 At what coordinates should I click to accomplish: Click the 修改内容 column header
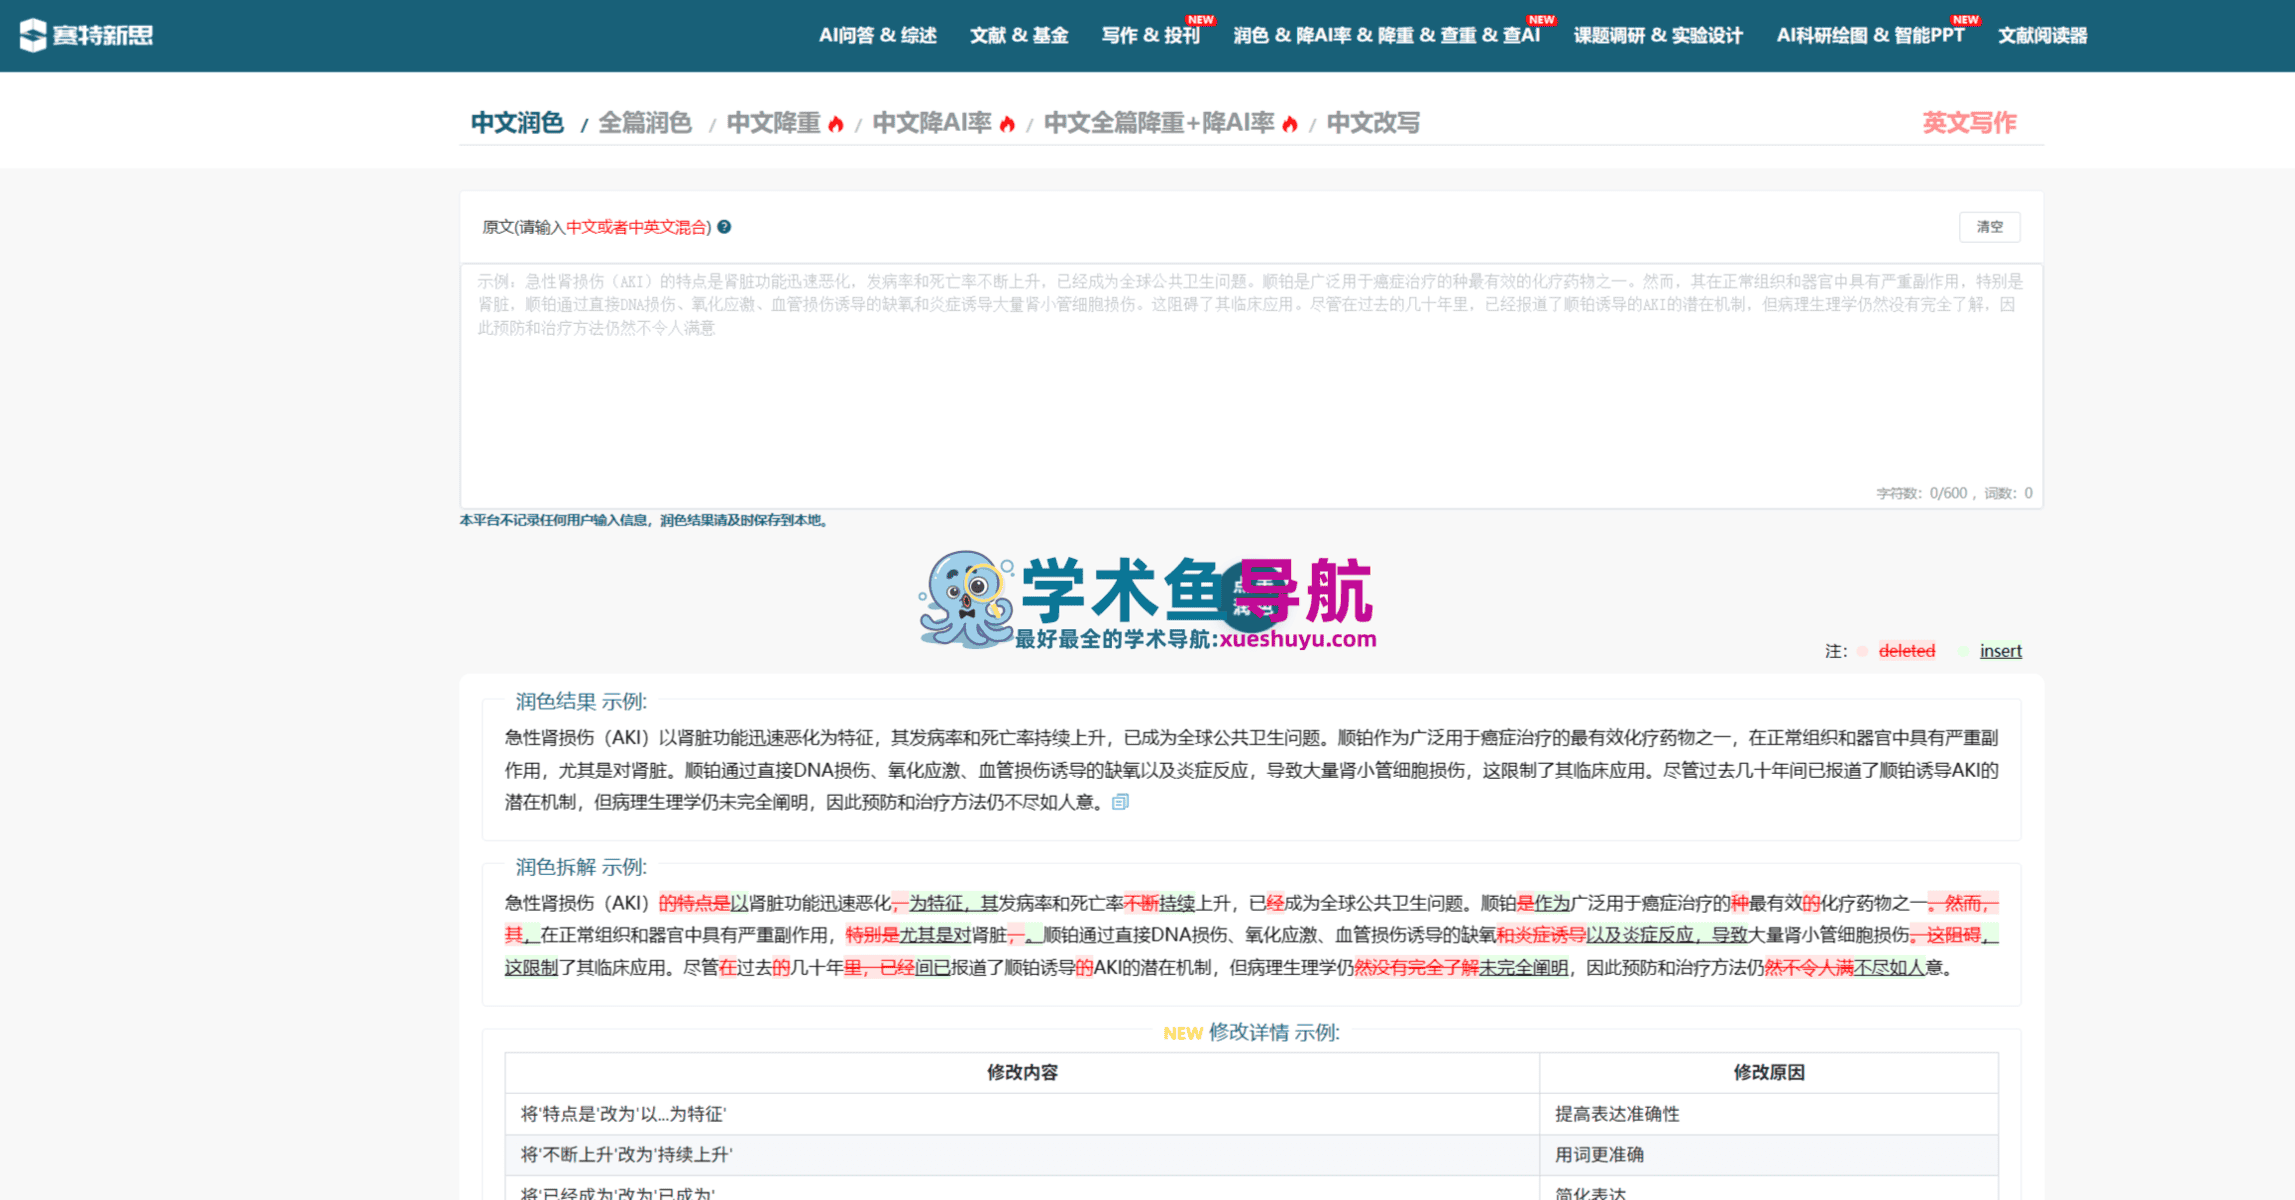[x=1022, y=1072]
